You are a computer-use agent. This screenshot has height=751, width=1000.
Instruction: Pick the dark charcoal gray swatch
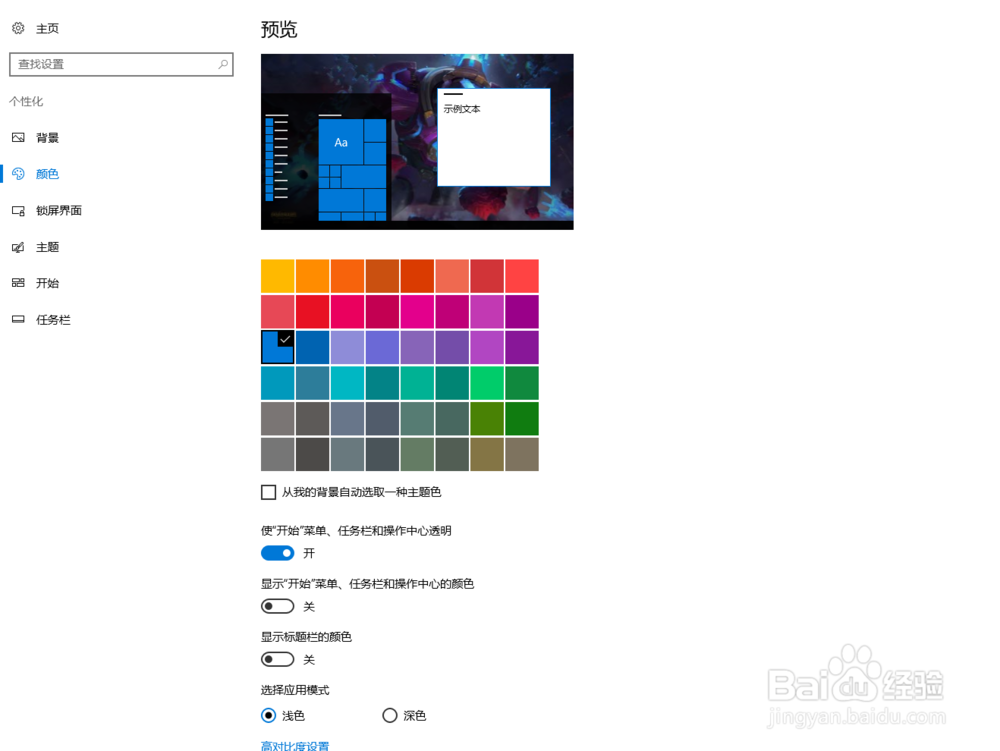coord(312,454)
